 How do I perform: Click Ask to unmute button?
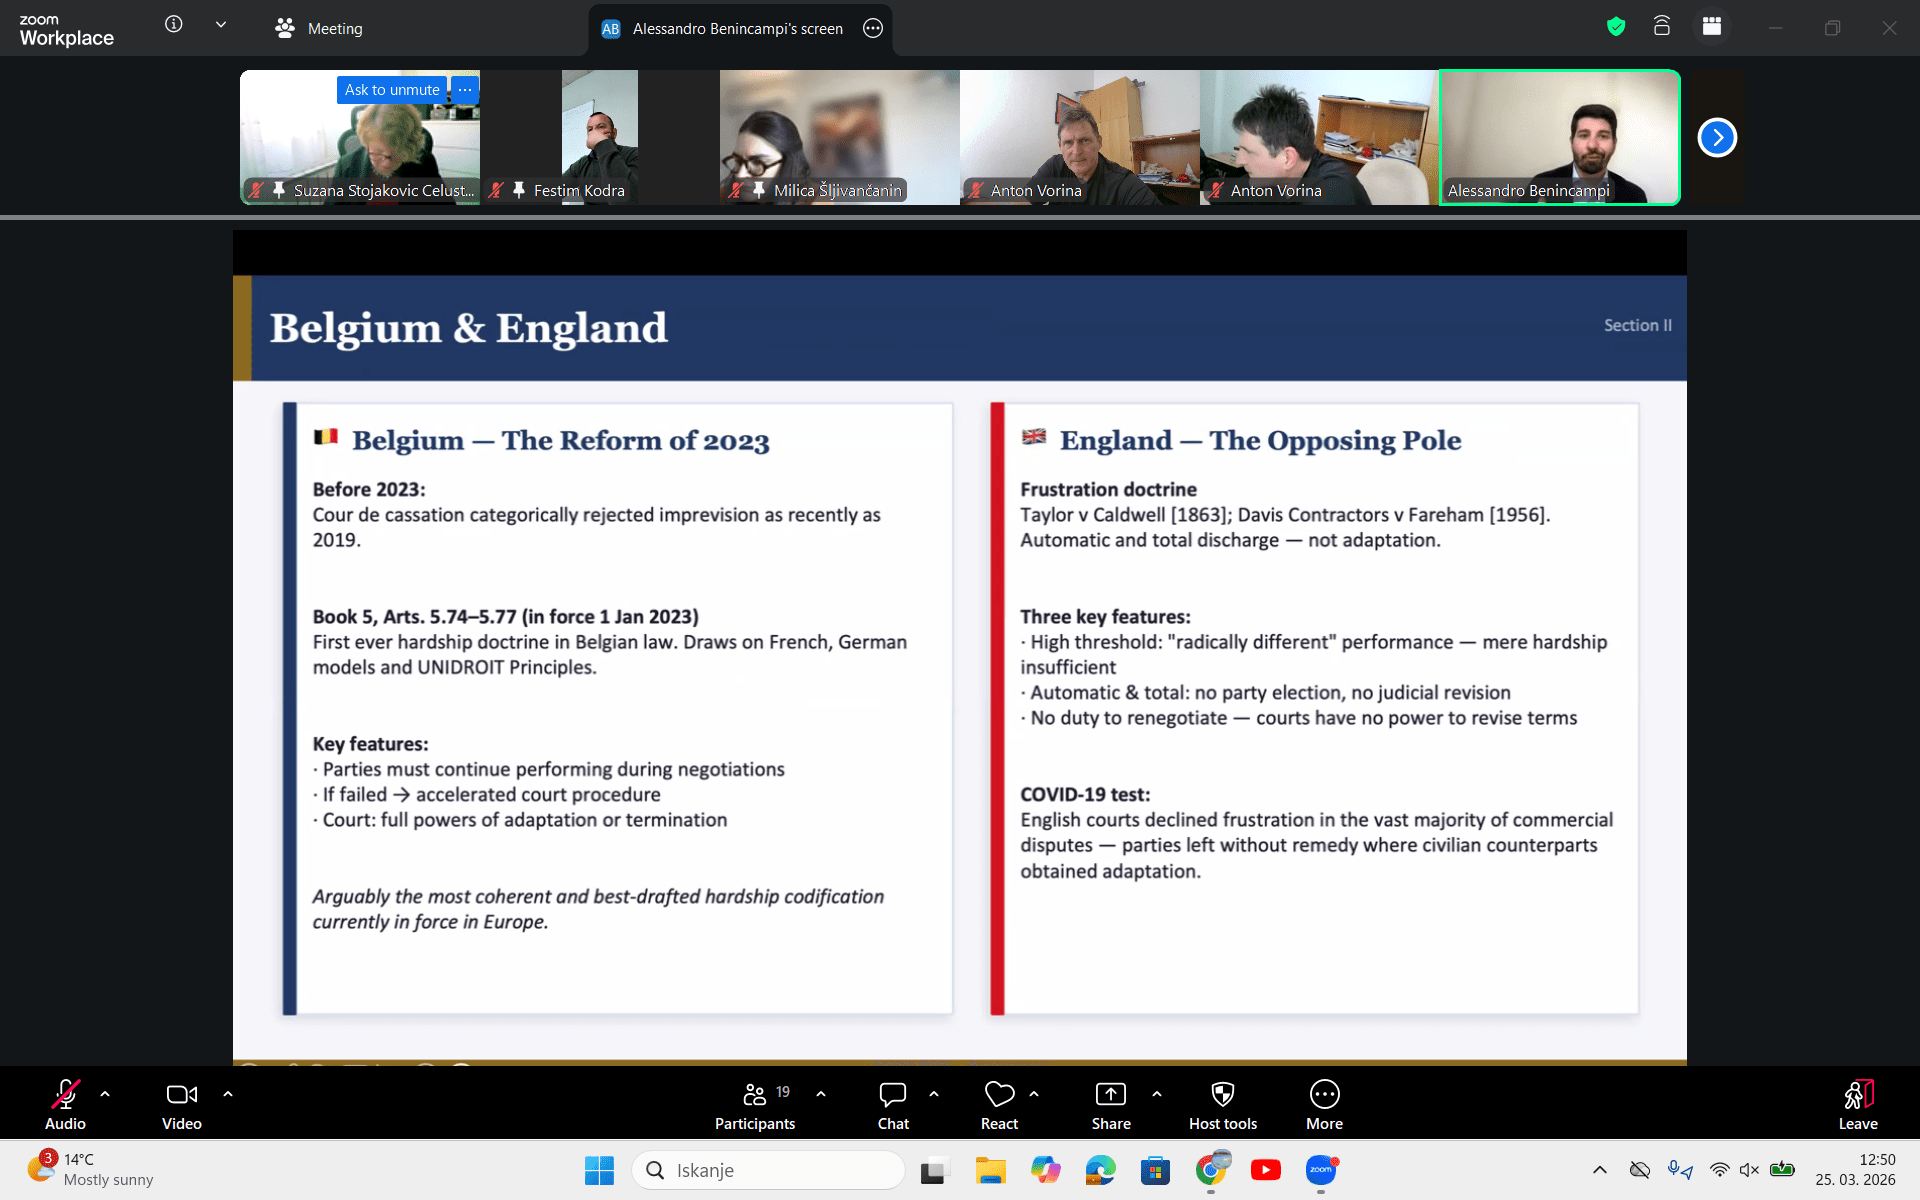tap(391, 89)
